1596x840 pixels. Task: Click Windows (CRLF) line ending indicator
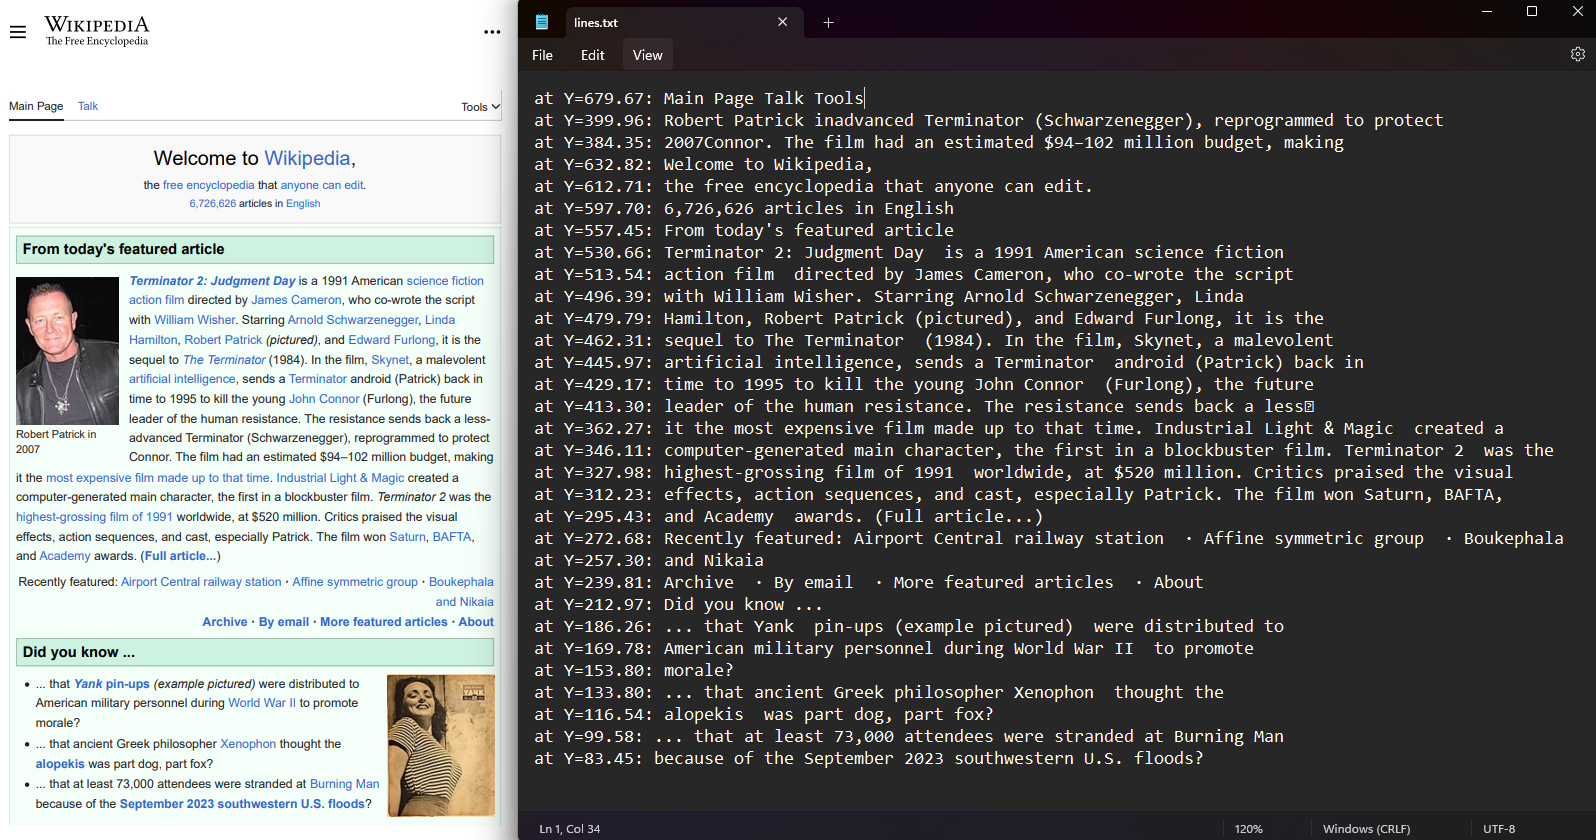(x=1366, y=829)
